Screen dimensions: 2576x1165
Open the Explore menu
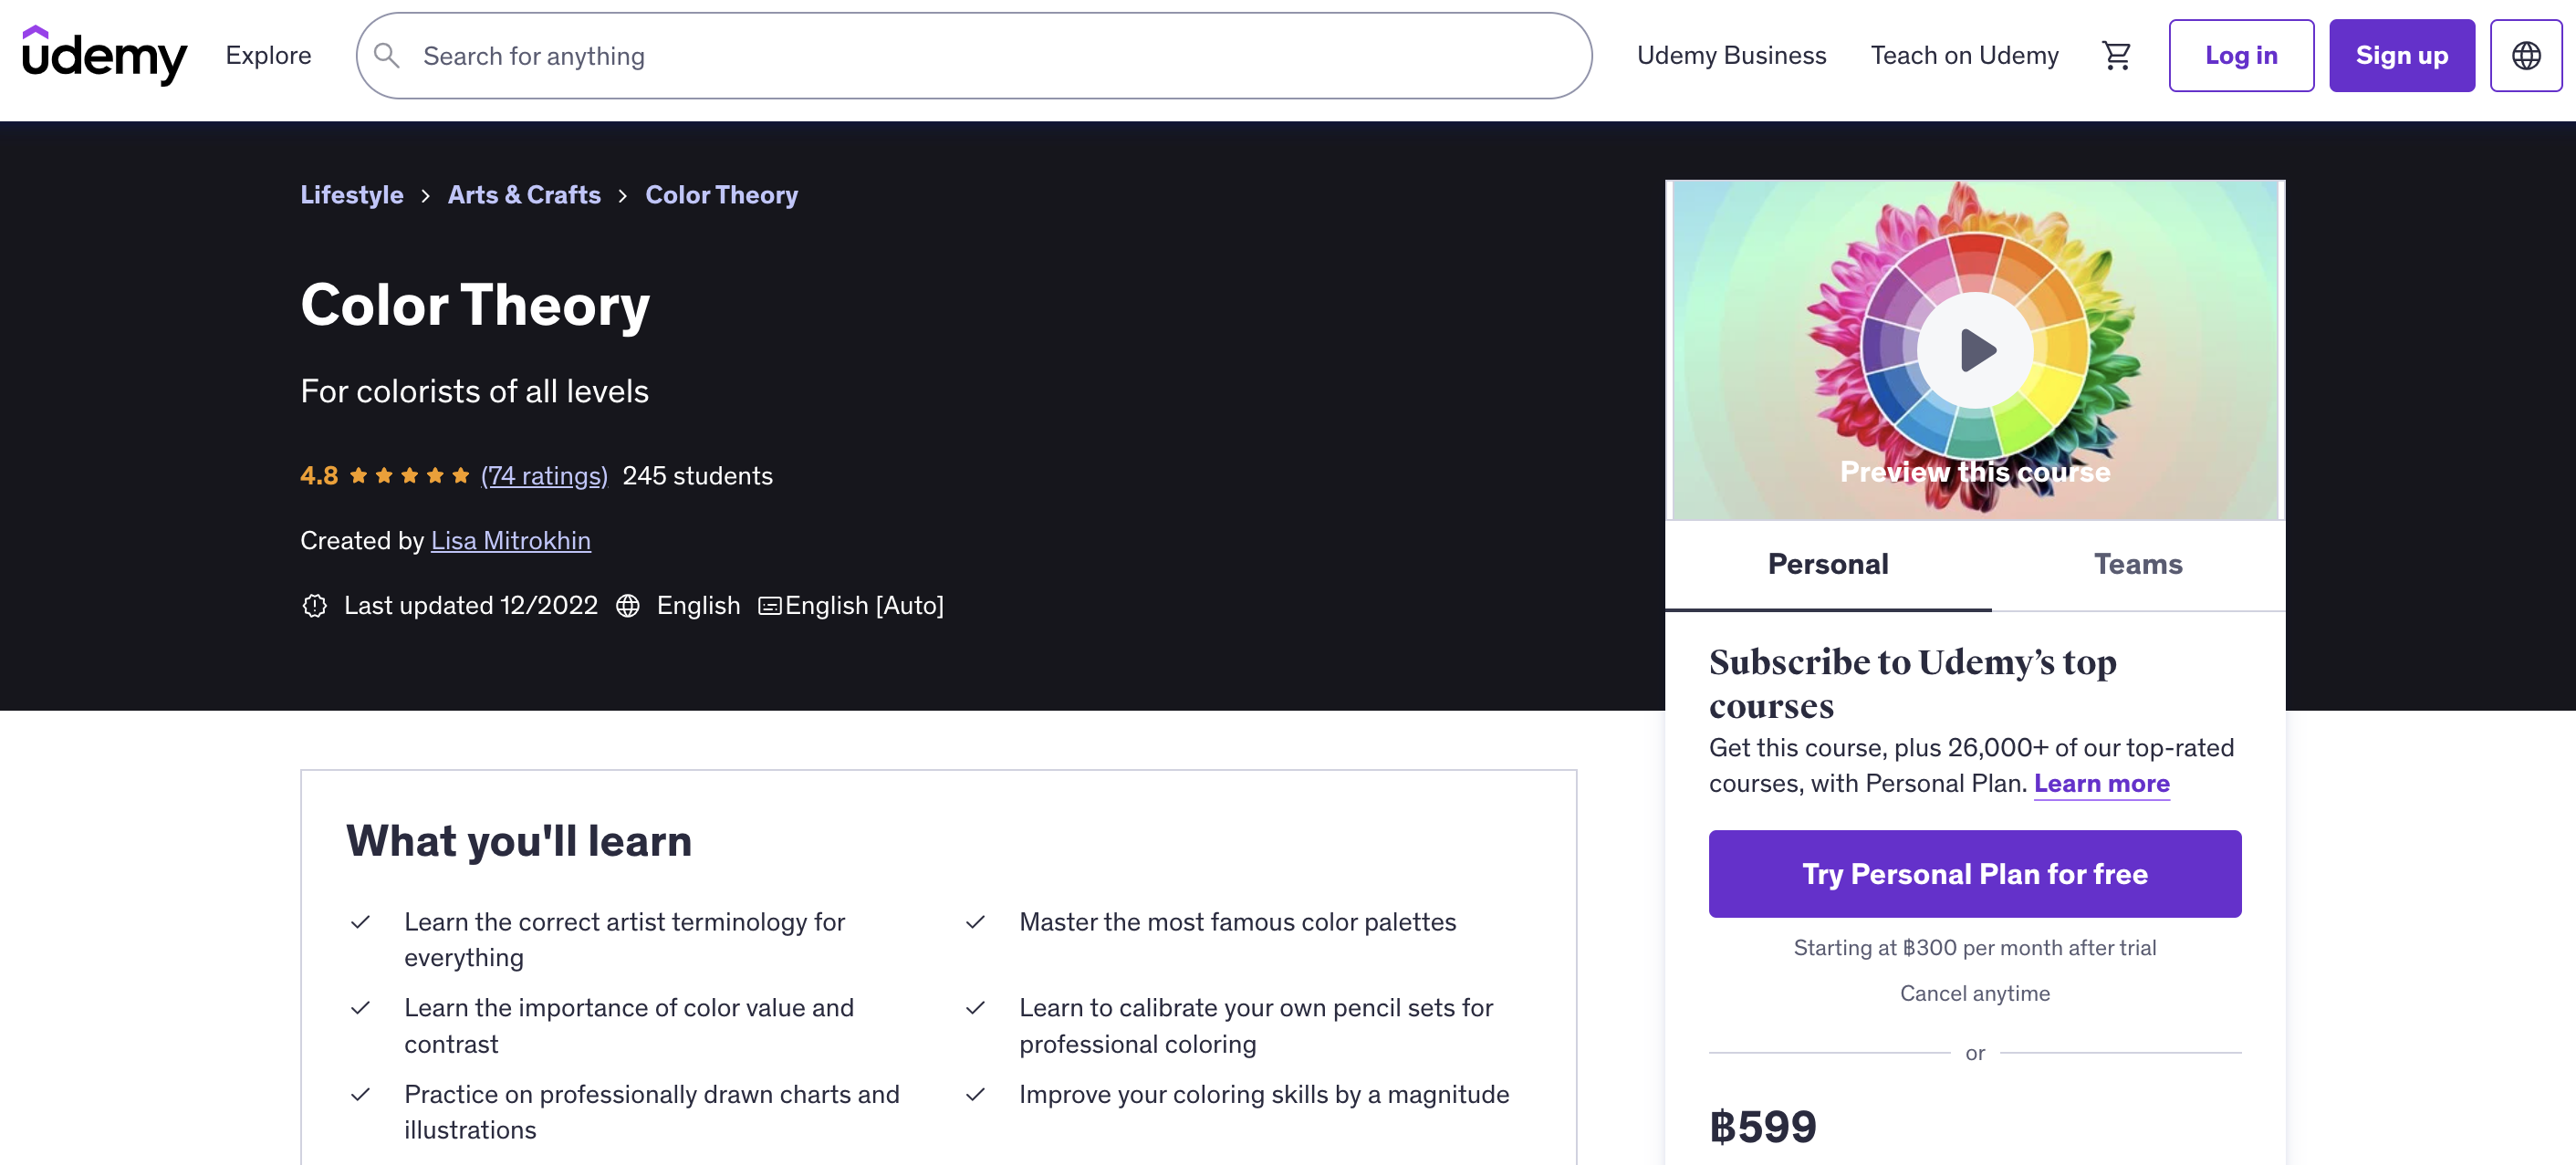click(x=269, y=56)
